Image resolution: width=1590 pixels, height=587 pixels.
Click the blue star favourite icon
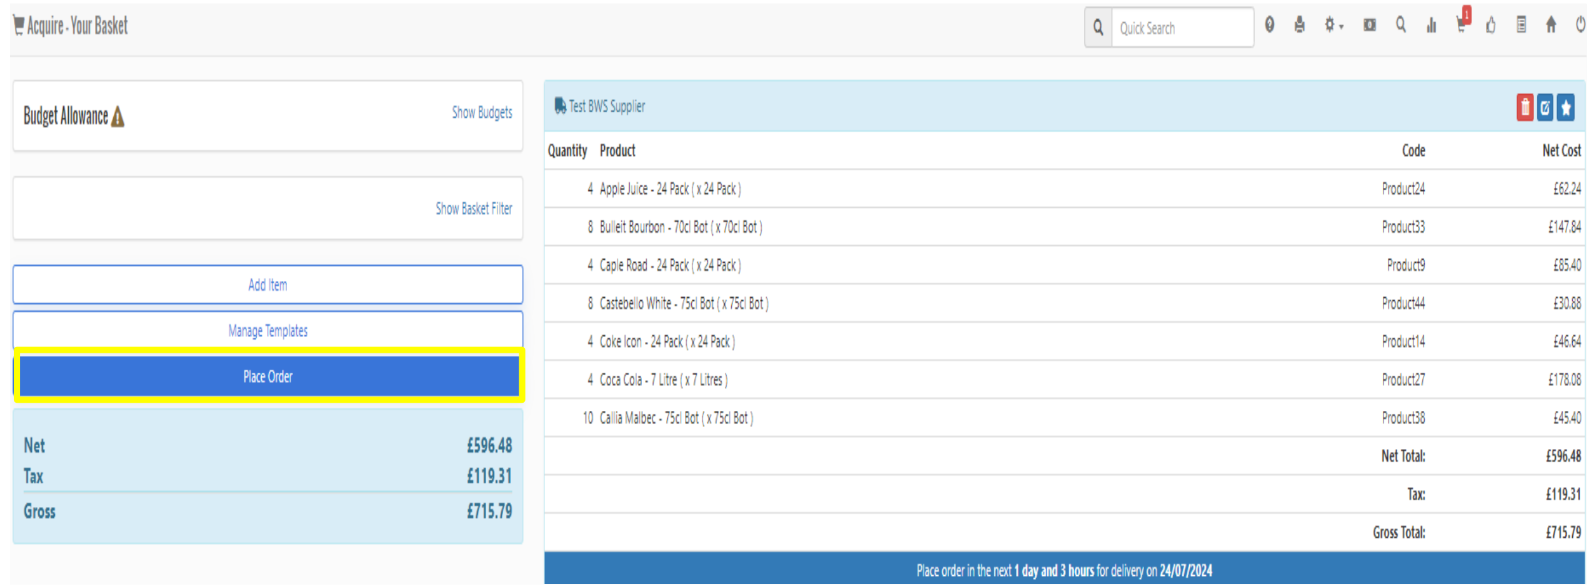pos(1566,107)
